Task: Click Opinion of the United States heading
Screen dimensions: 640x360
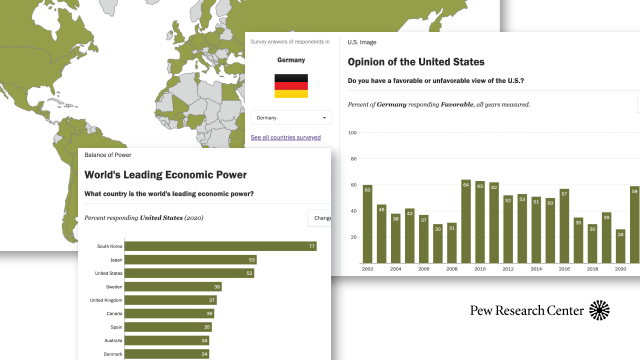Action: (x=416, y=62)
